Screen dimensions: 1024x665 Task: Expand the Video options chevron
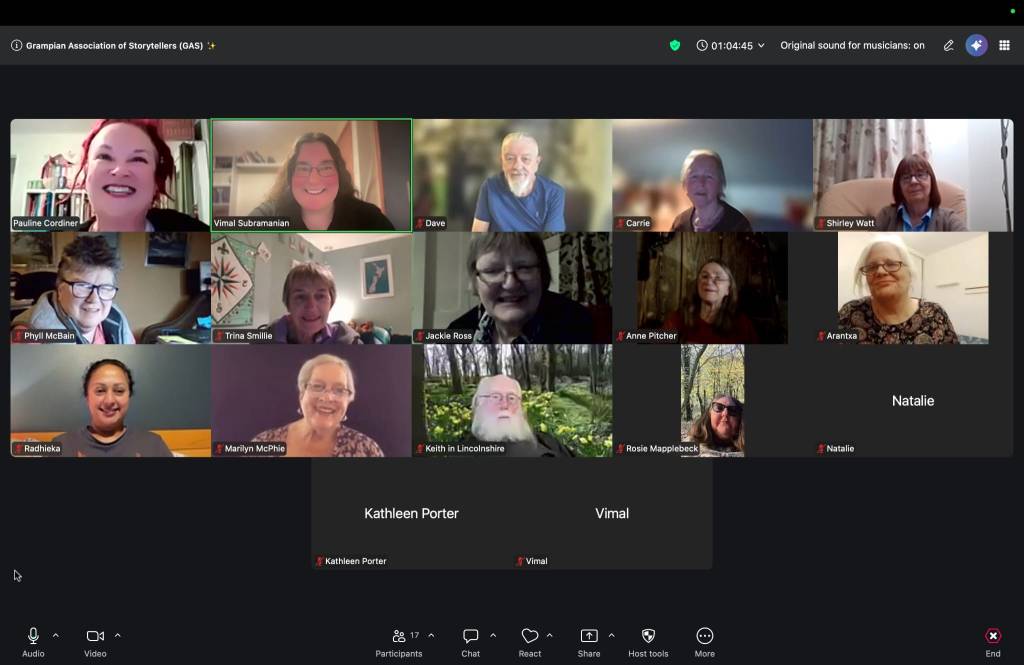click(118, 635)
